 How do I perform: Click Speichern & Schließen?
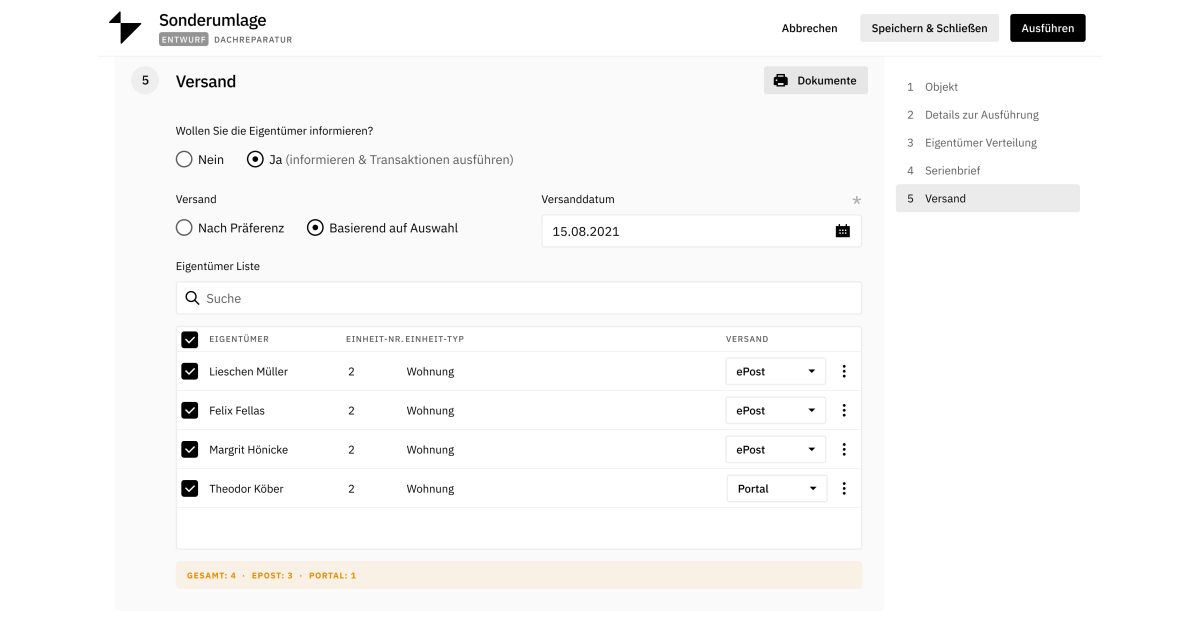click(x=929, y=28)
